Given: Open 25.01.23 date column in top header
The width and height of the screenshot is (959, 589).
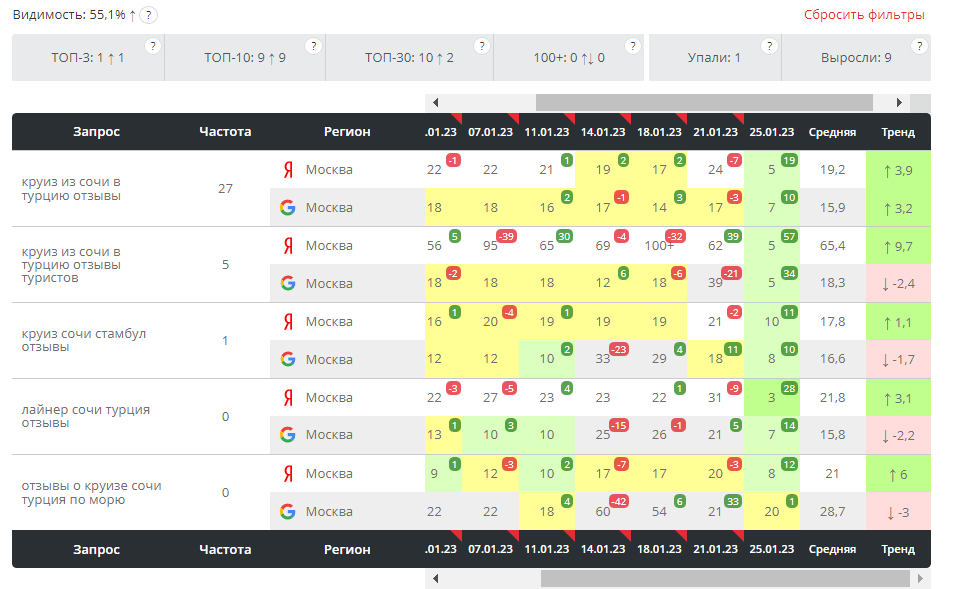Looking at the screenshot, I should (x=771, y=132).
